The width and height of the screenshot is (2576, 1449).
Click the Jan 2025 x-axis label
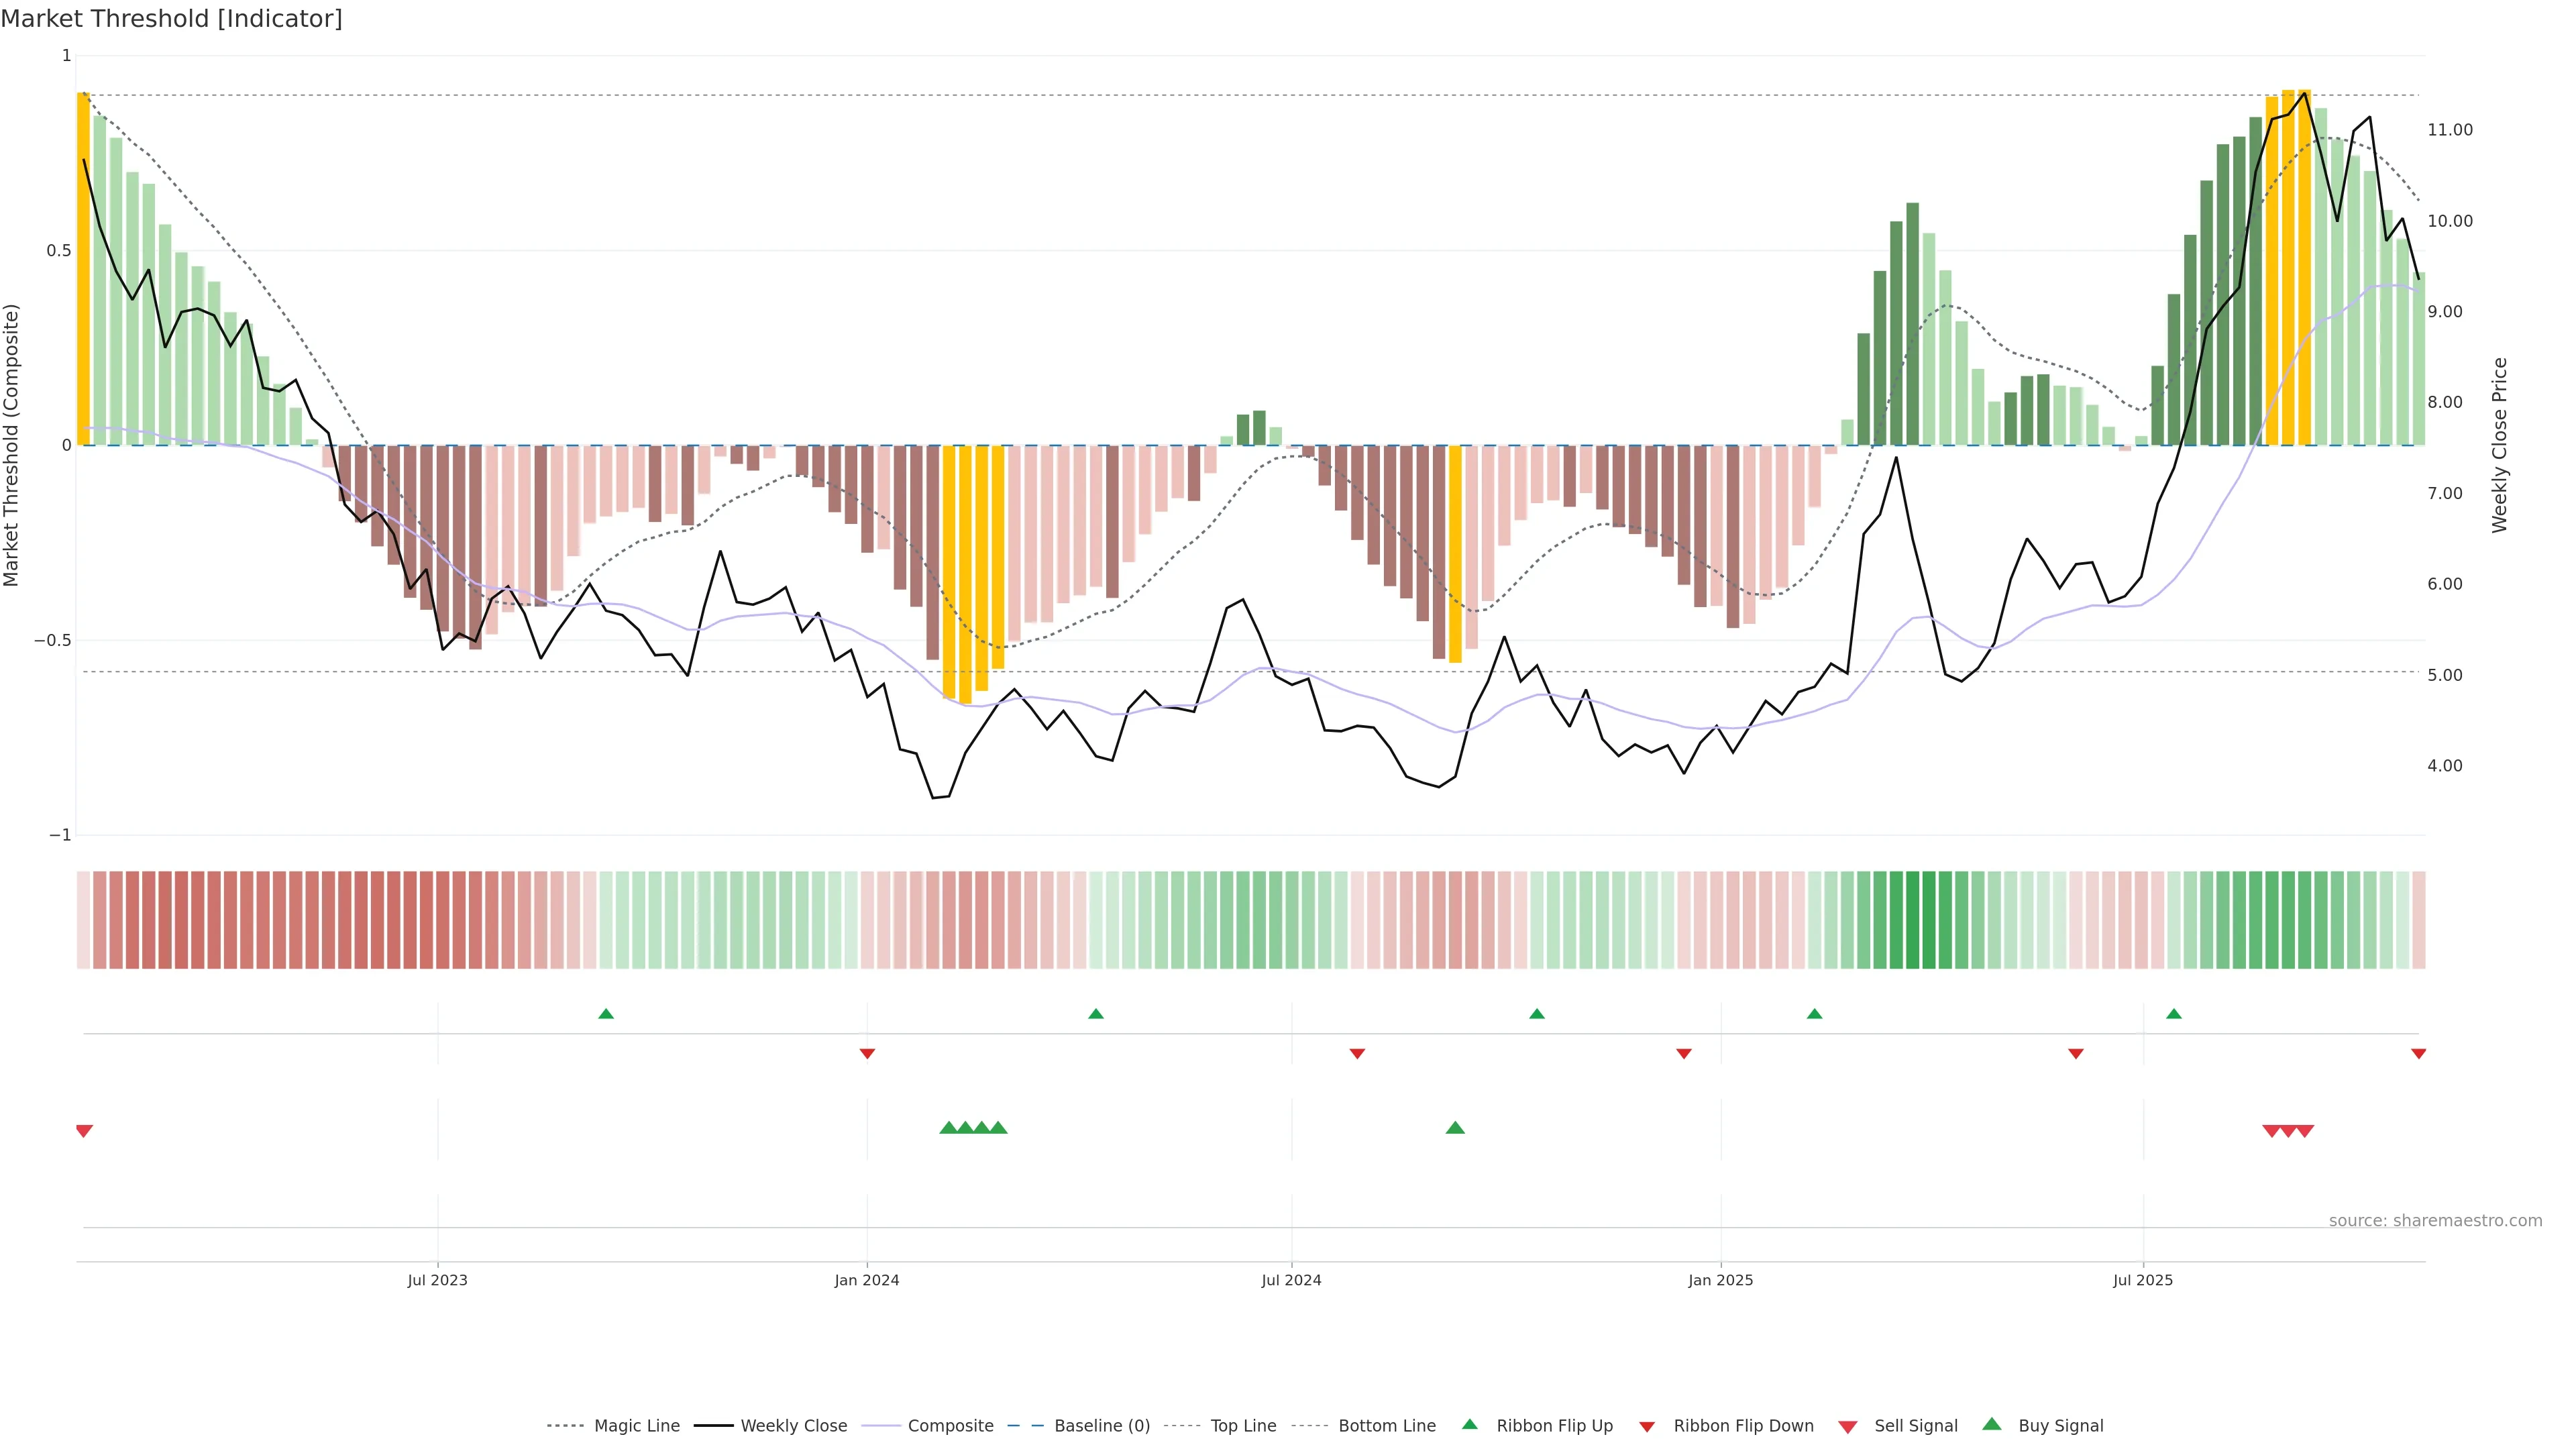(1720, 1280)
